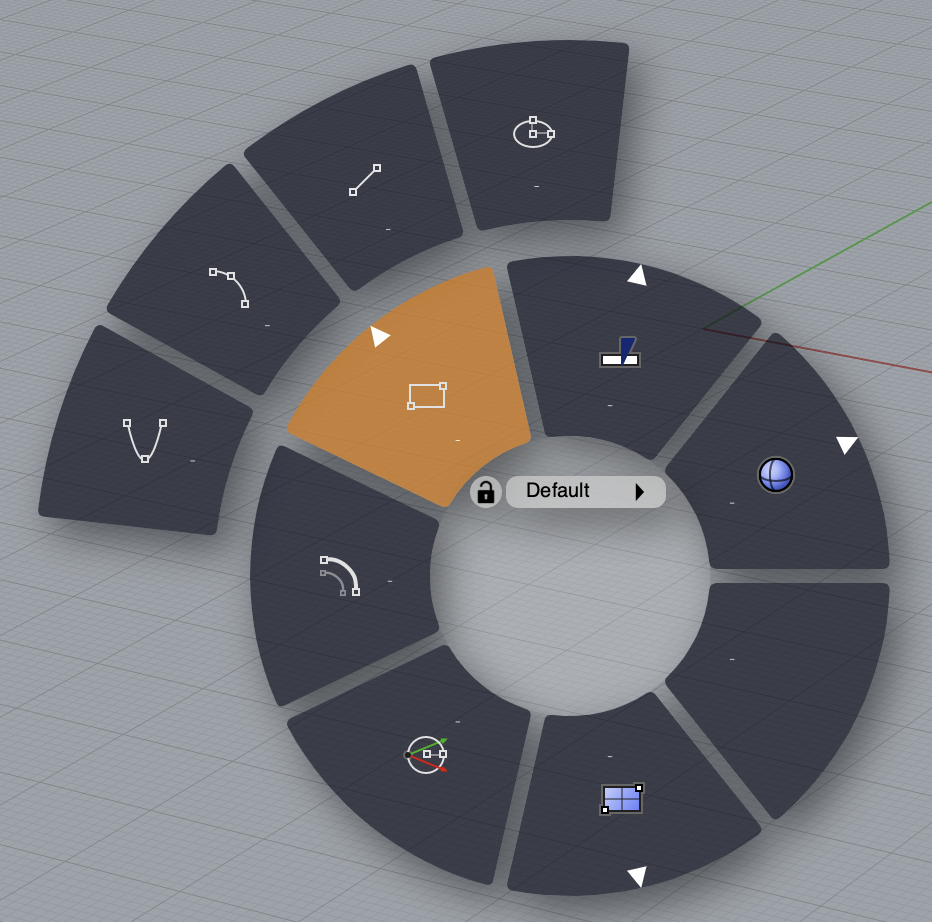
Task: Choose the Offset curve tool
Action: 340,575
